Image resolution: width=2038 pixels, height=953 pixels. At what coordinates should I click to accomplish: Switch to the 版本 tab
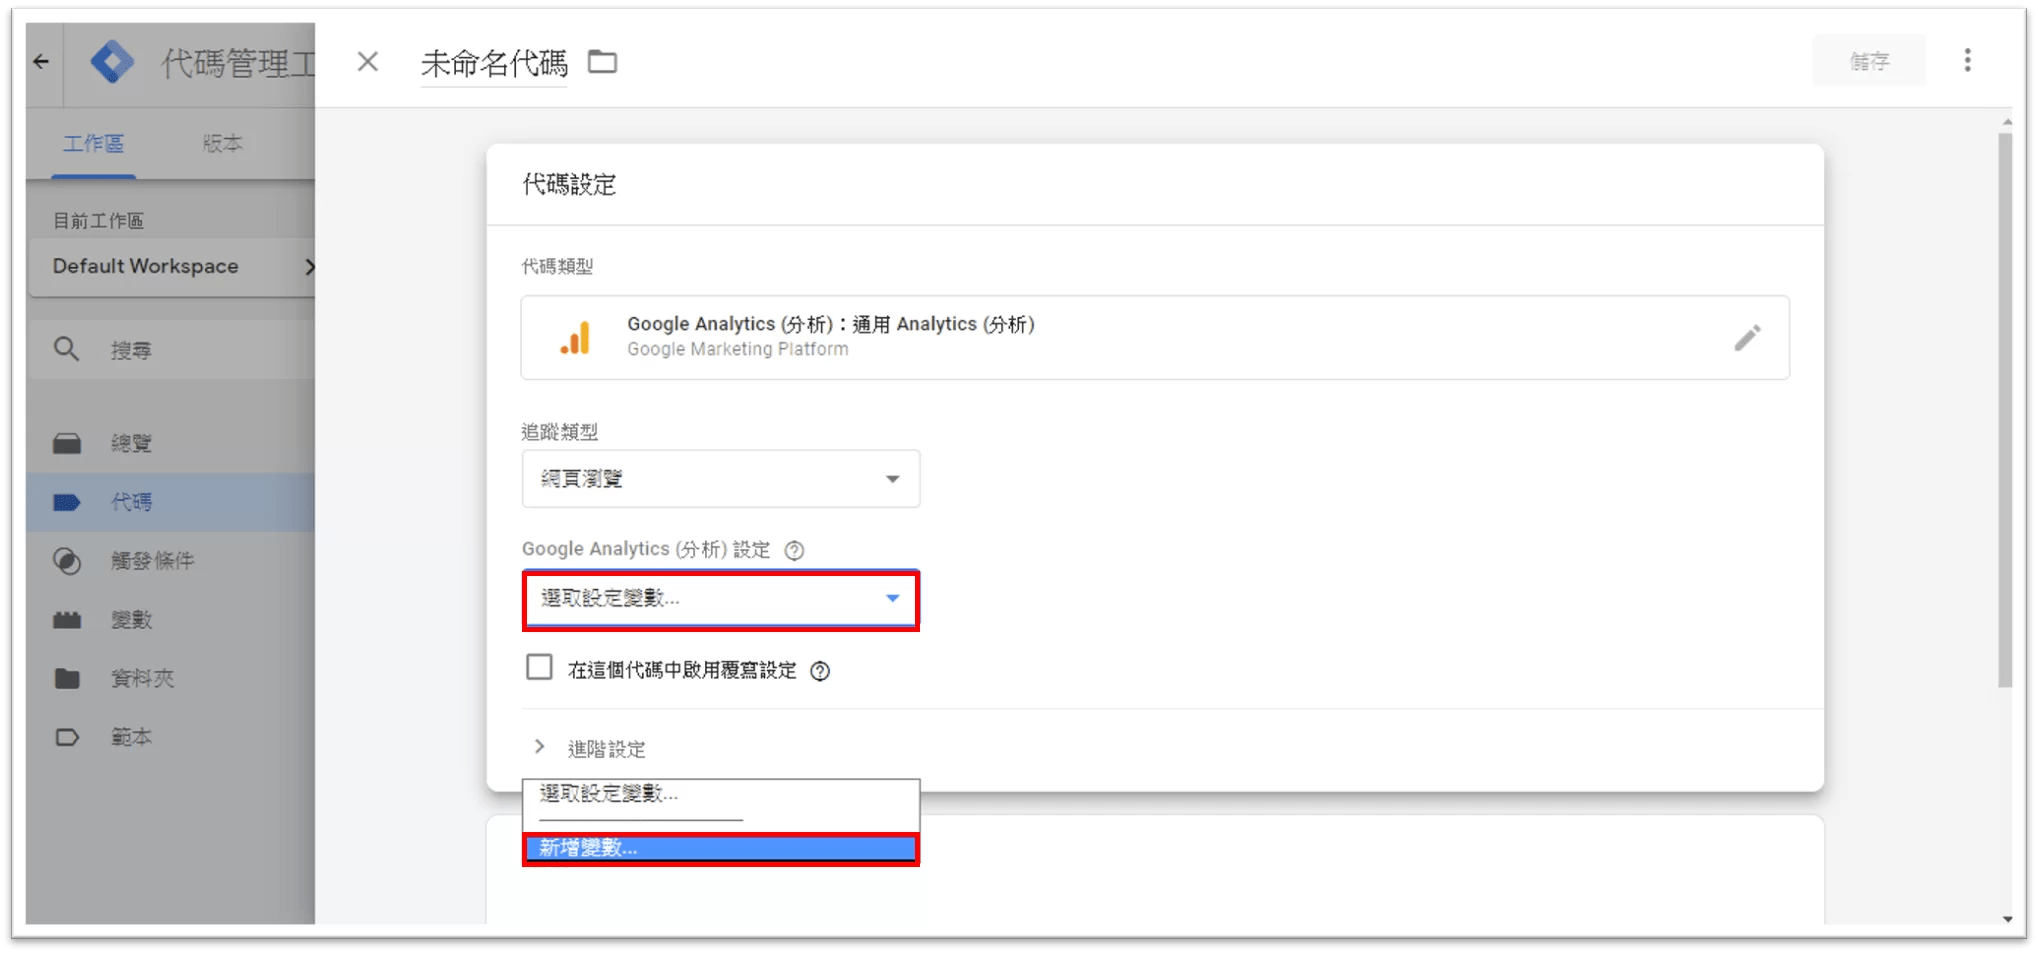pyautogui.click(x=222, y=144)
